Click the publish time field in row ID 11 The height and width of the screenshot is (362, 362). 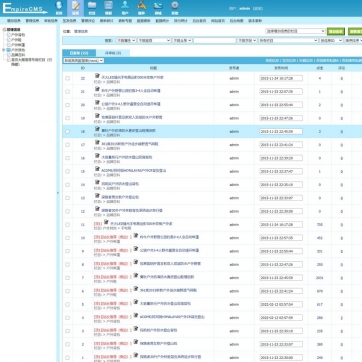pyautogui.click(x=281, y=225)
